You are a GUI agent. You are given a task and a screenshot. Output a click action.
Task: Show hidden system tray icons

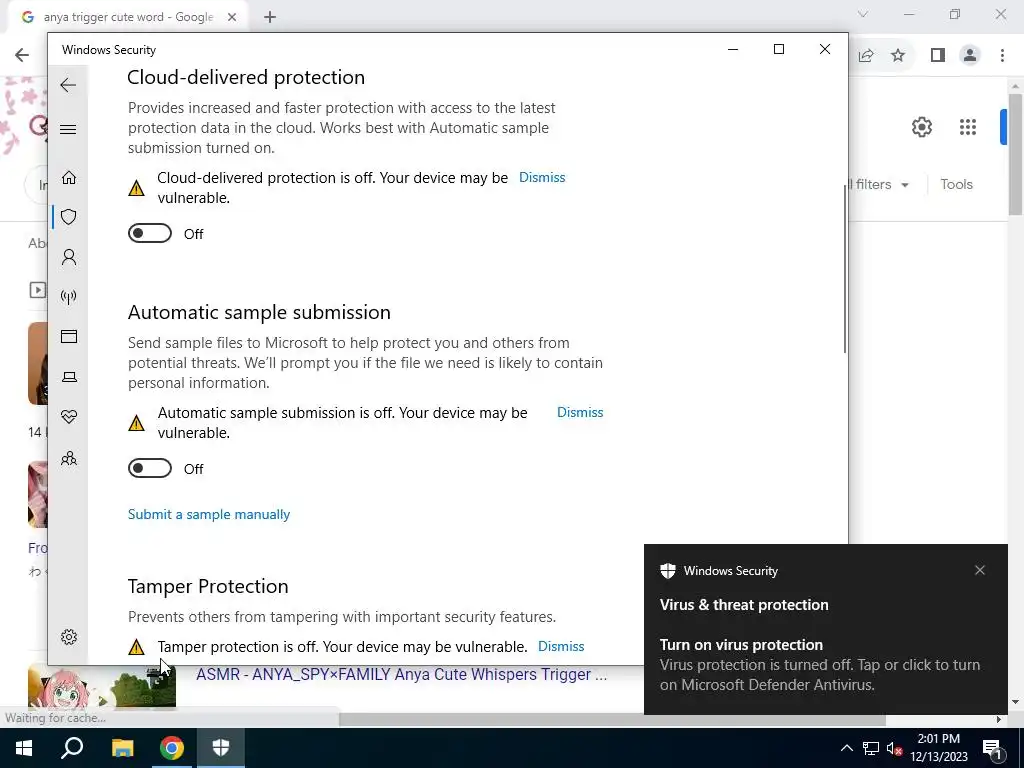(846, 748)
